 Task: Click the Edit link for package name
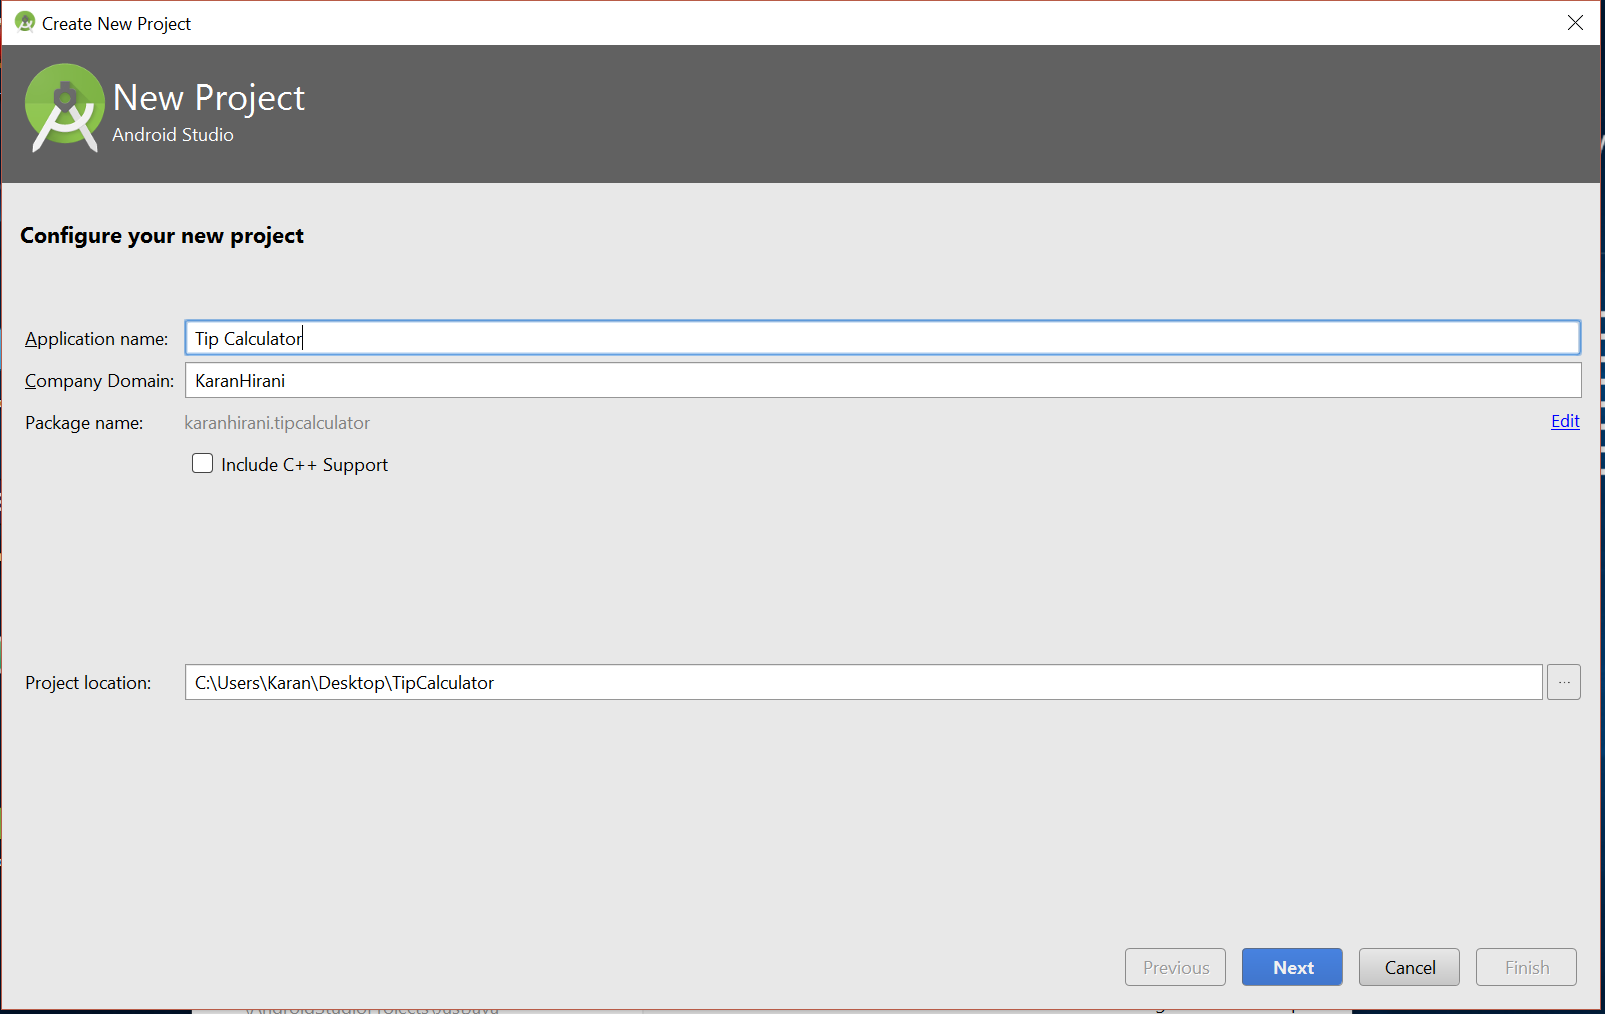1565,421
